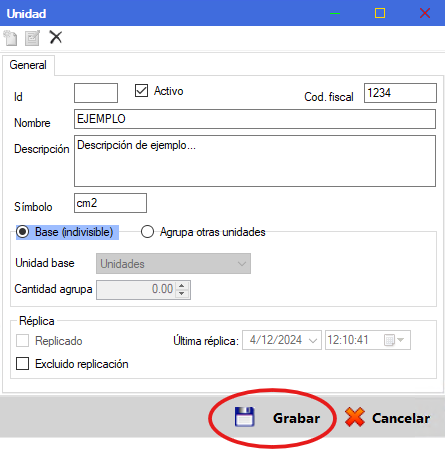Click the floppy disk save icon
Image resolution: width=445 pixels, height=449 pixels.
tap(244, 417)
